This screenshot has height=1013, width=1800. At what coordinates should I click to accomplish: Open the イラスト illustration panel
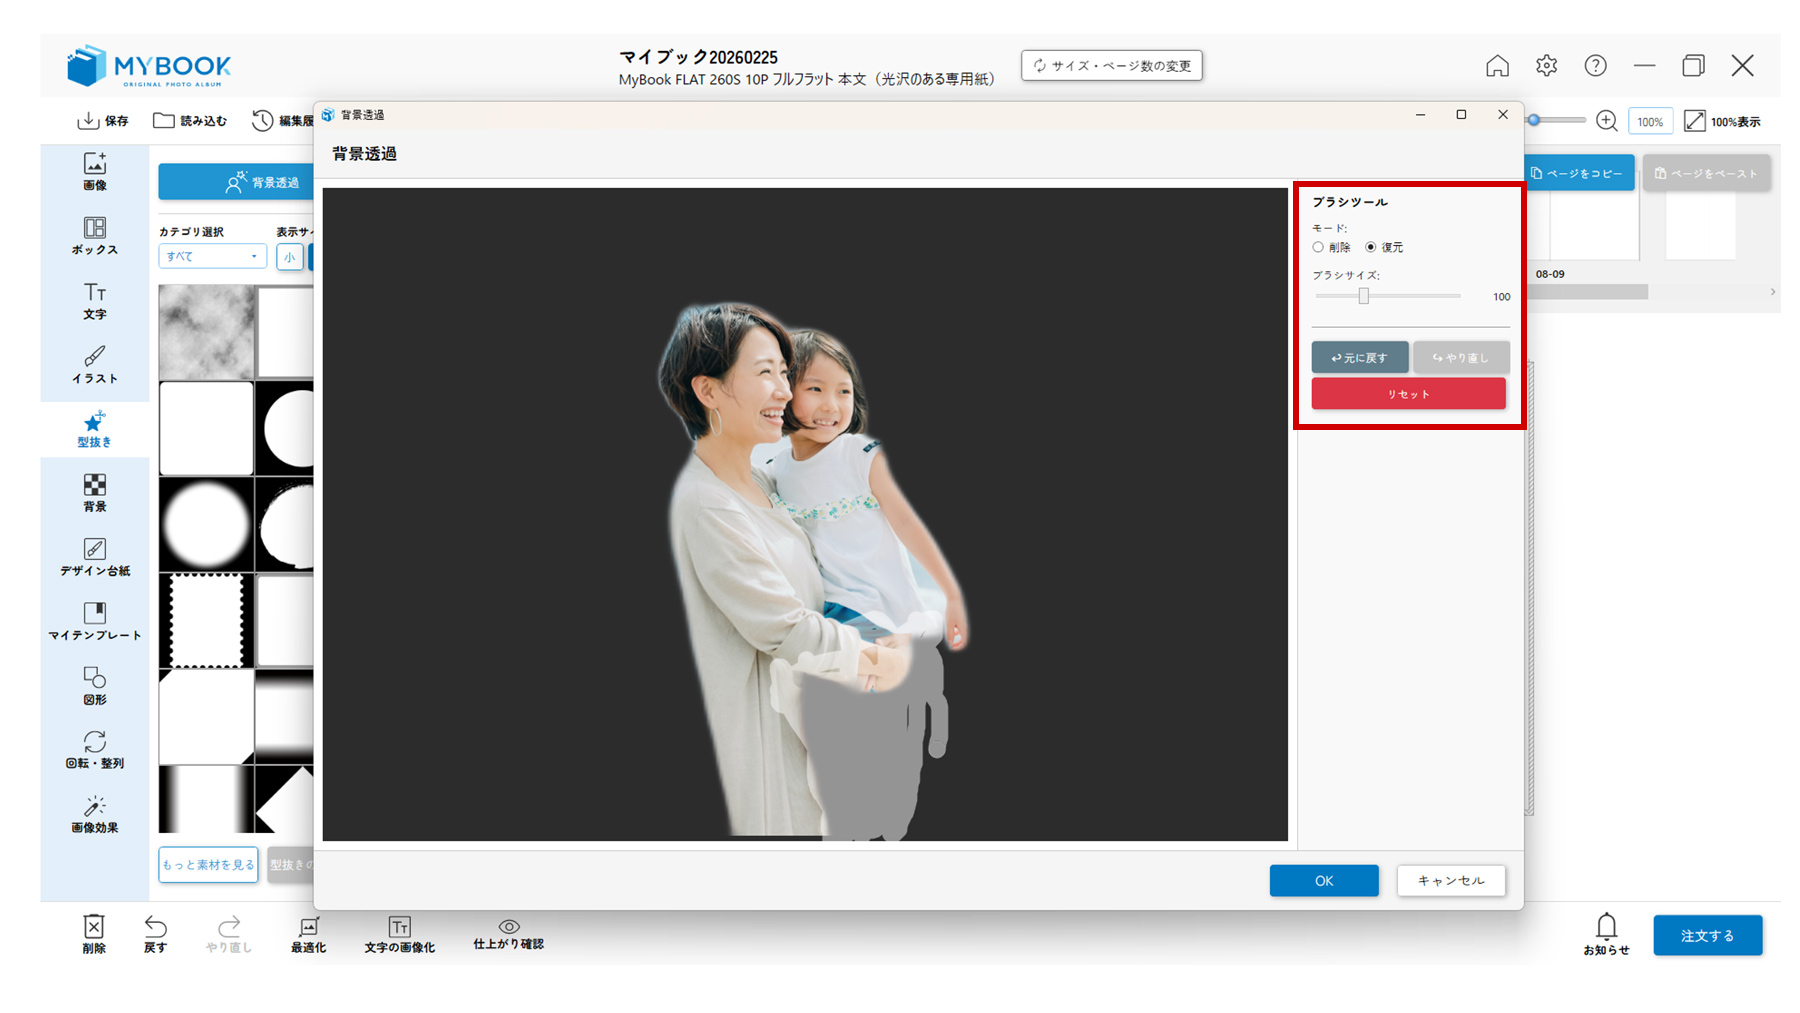(x=95, y=364)
